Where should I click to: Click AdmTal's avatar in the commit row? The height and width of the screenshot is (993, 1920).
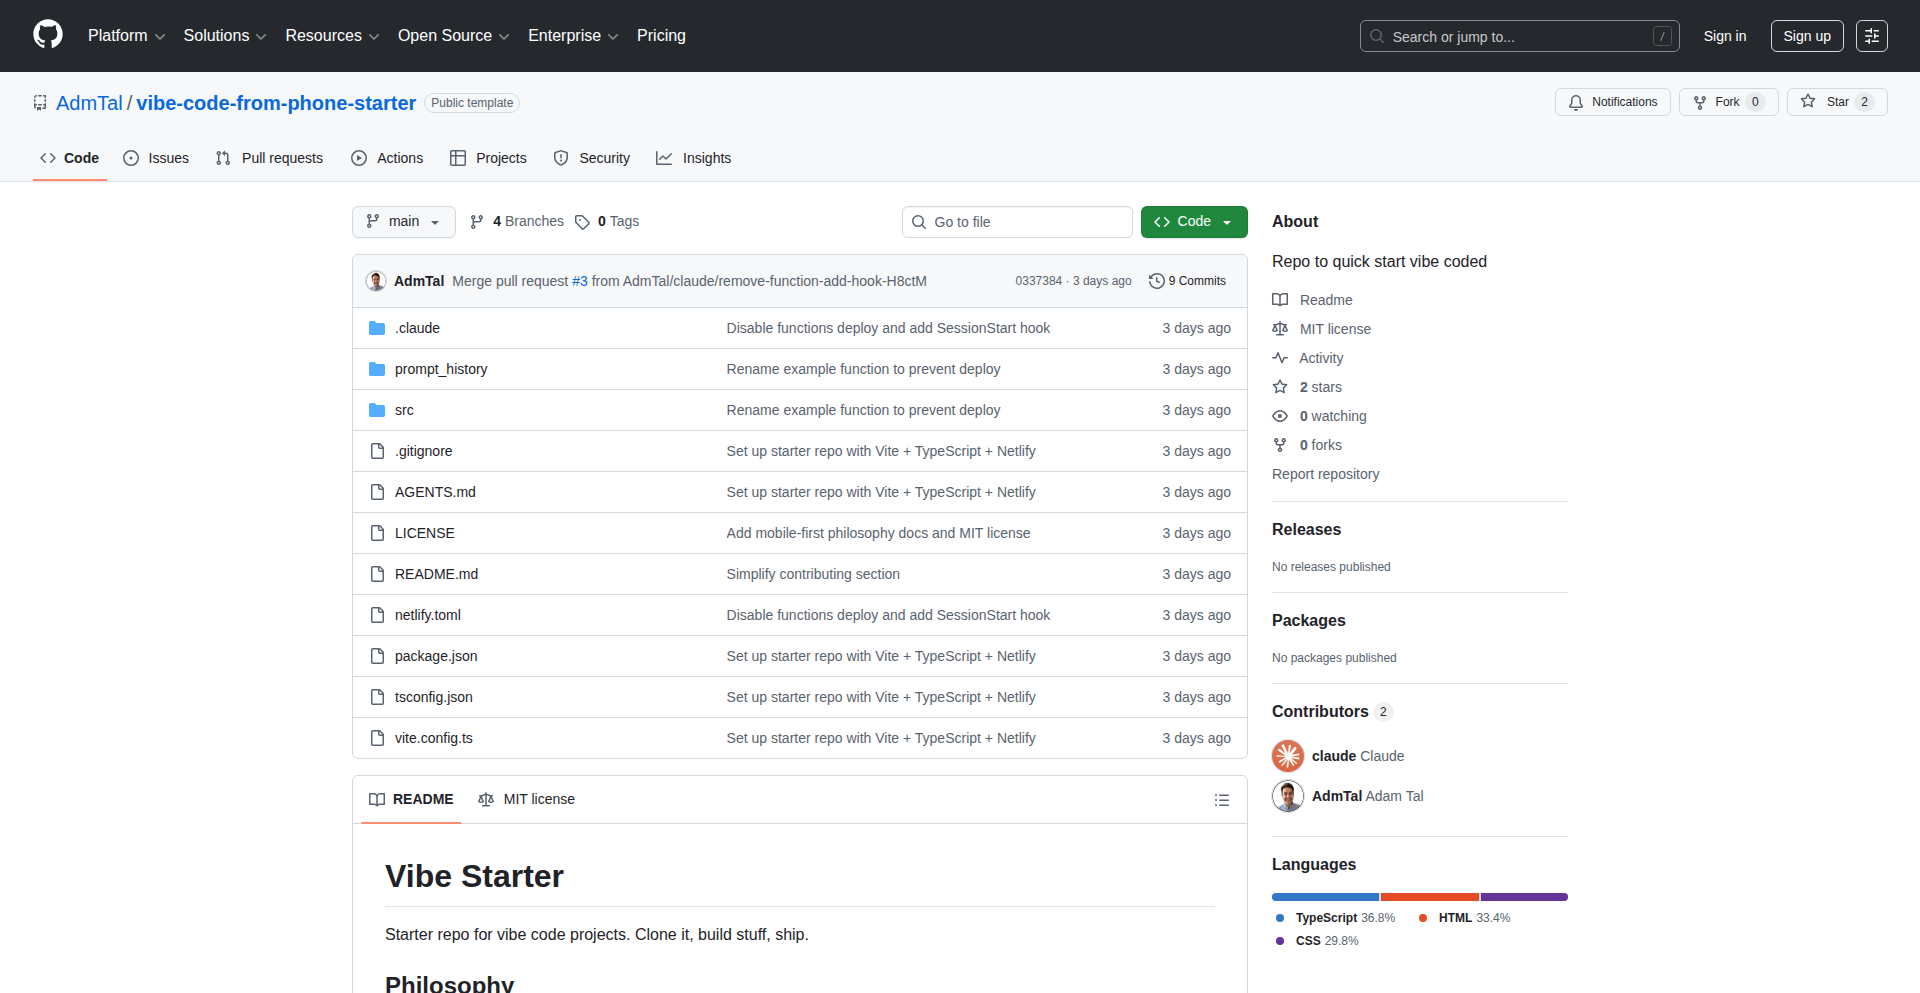point(376,281)
